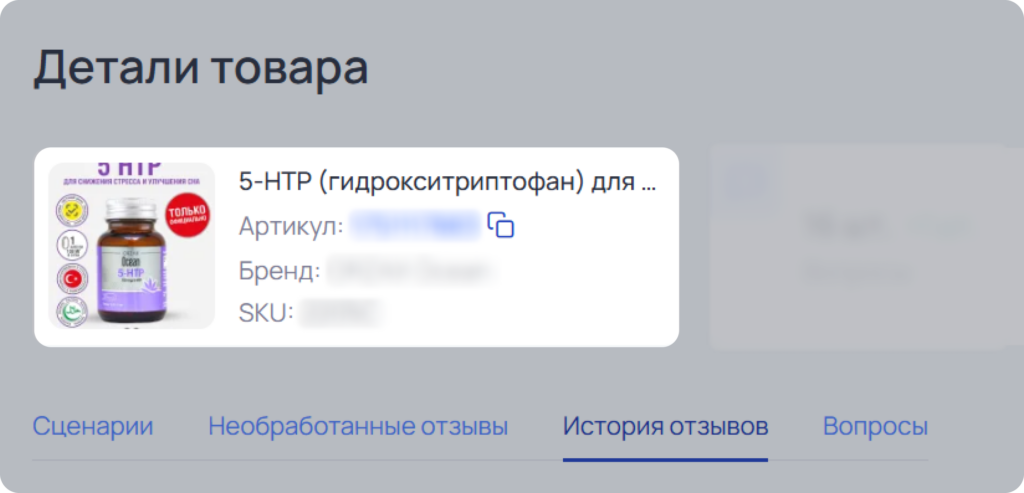Select the История отзывов tab
Image resolution: width=1024 pixels, height=493 pixels.
pos(665,427)
